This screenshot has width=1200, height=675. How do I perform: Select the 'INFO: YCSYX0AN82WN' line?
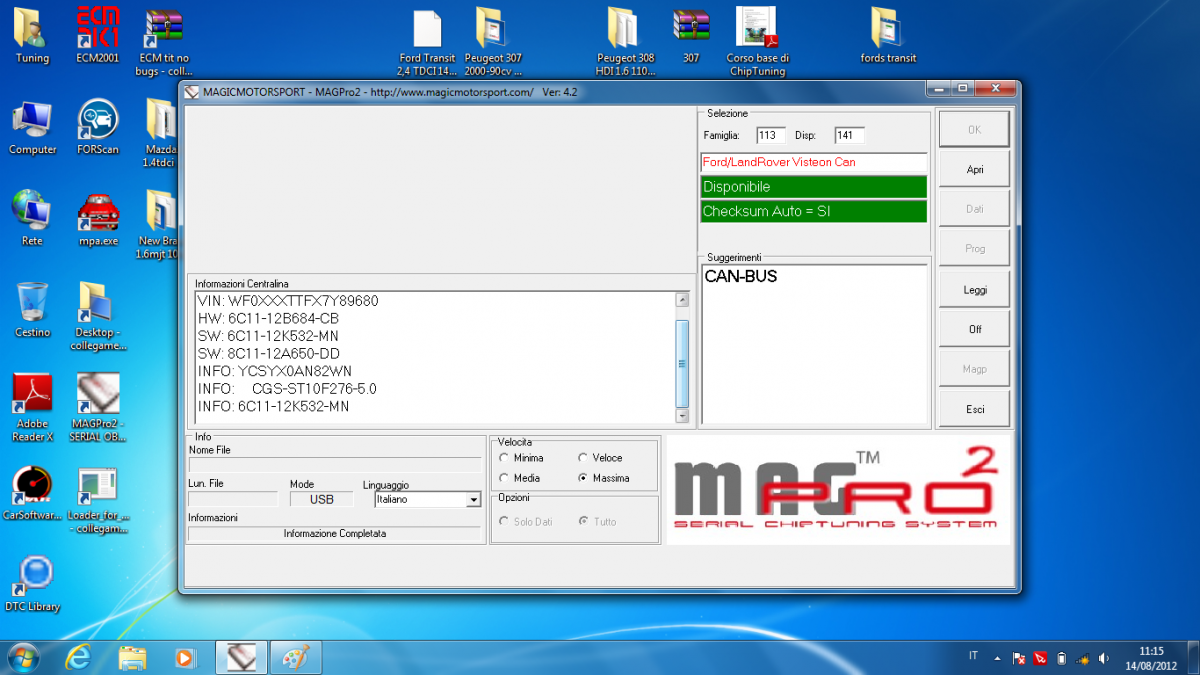pos(275,371)
